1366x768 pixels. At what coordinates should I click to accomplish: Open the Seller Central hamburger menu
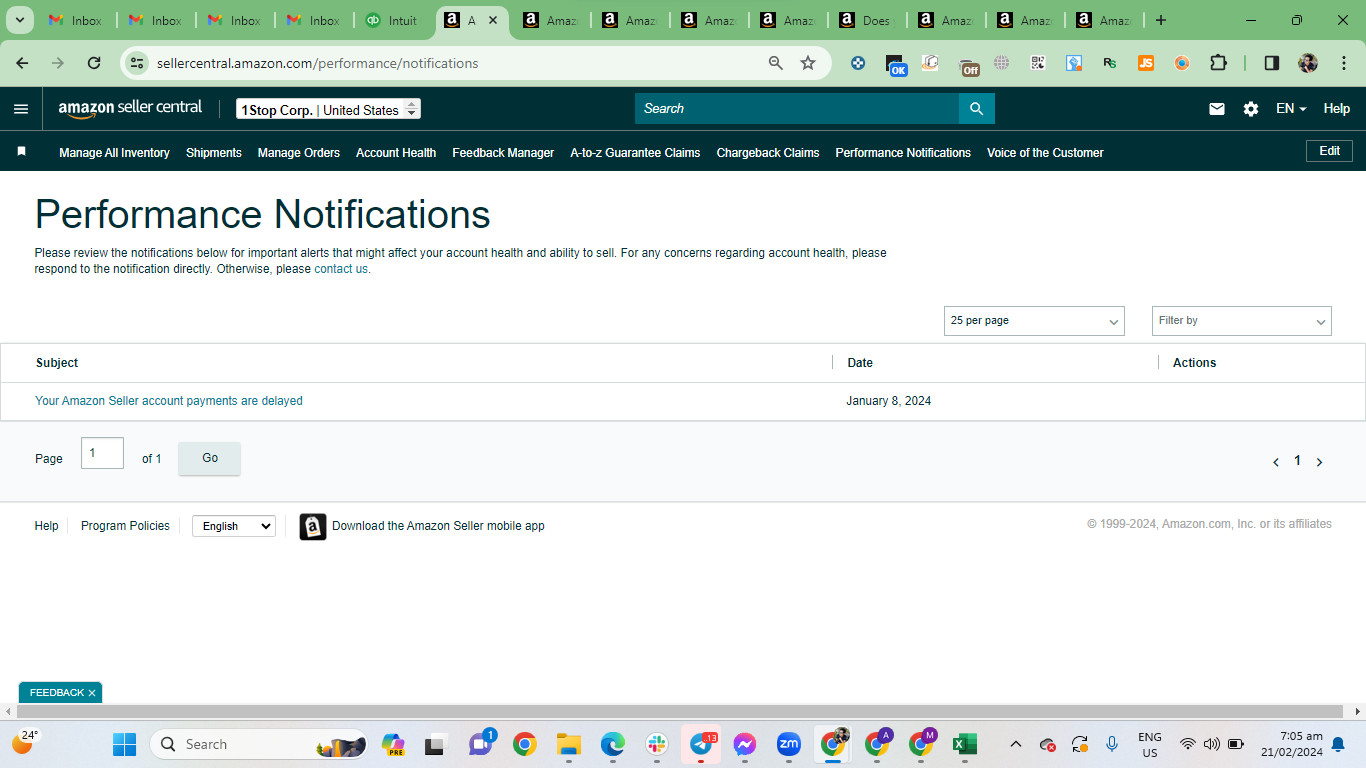pos(21,109)
